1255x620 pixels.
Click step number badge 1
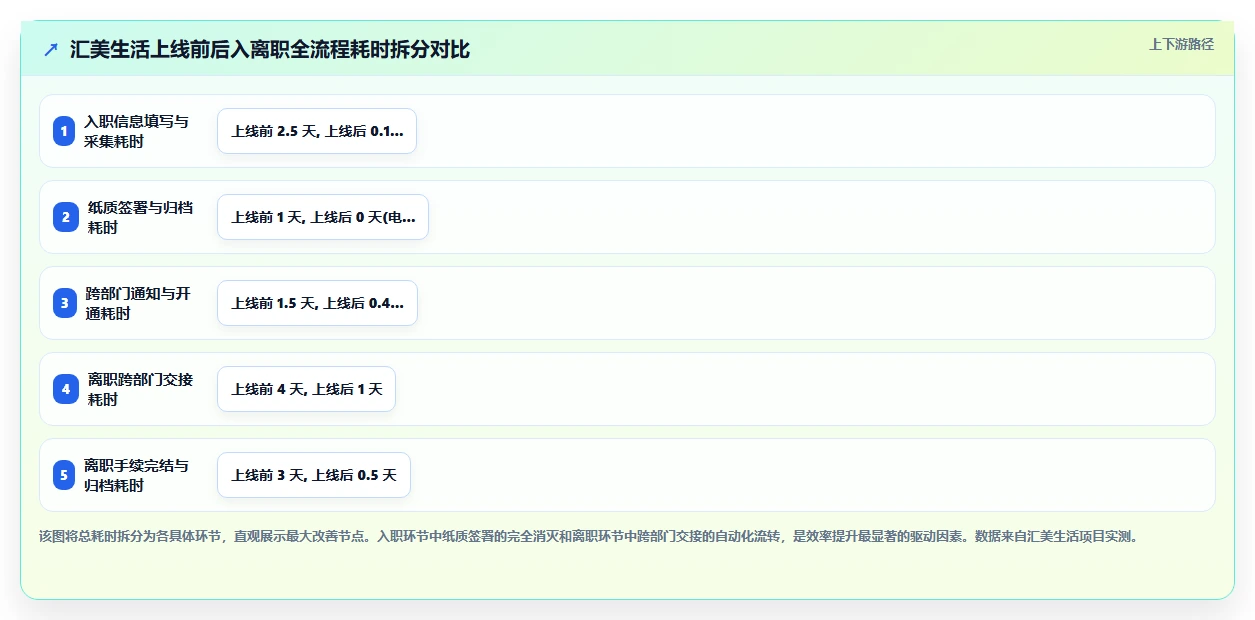pos(64,131)
